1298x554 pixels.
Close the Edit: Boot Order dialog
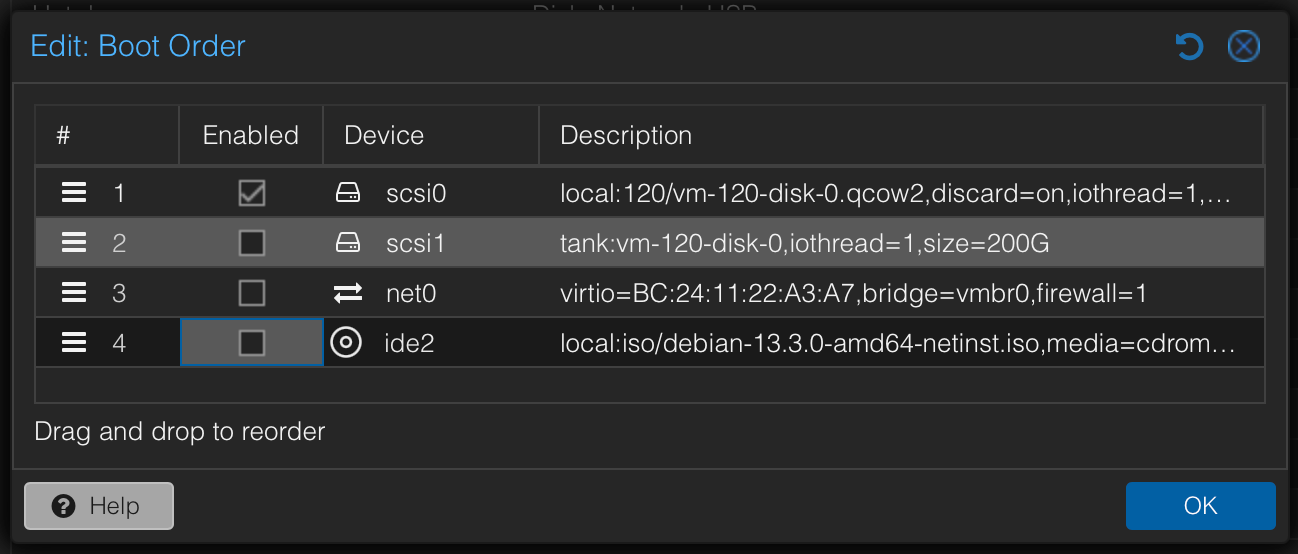[x=1243, y=46]
